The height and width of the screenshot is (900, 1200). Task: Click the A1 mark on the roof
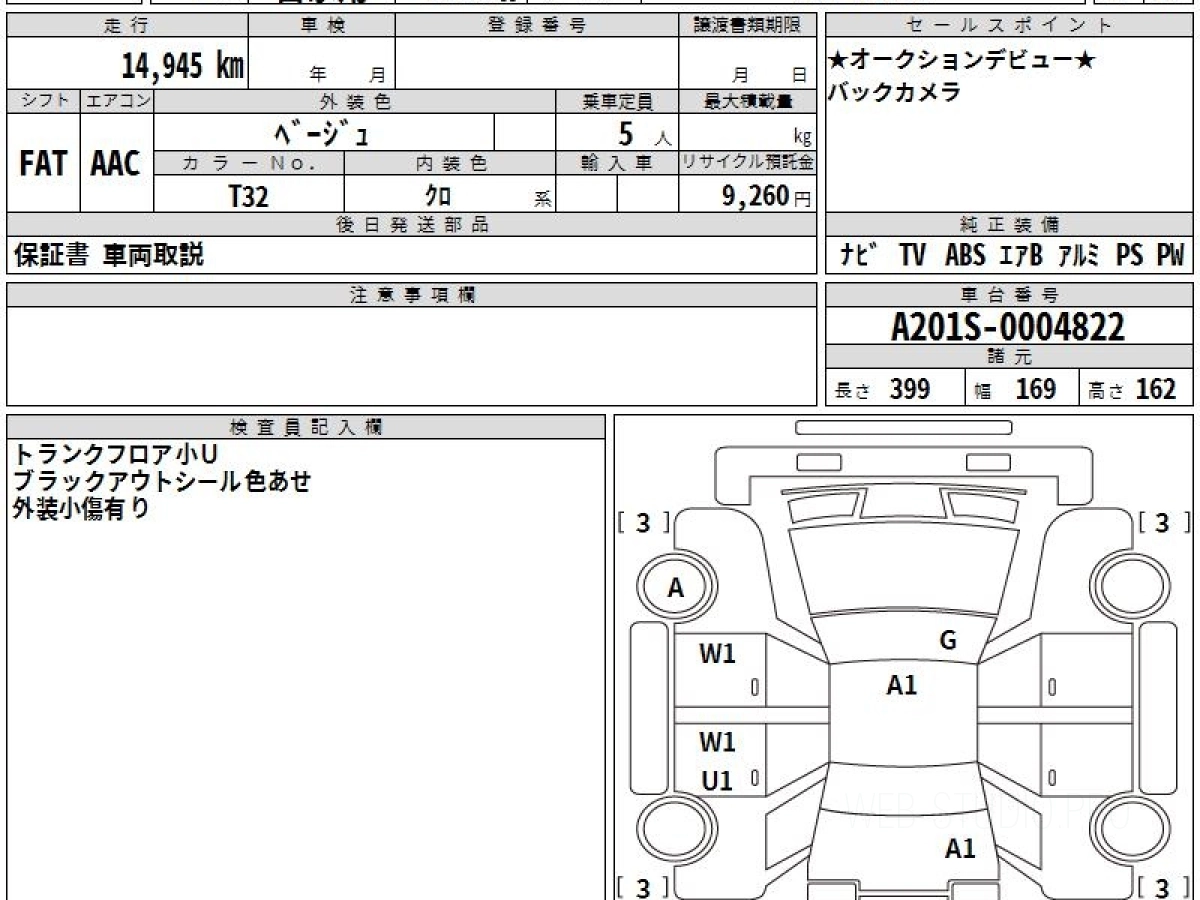point(901,685)
